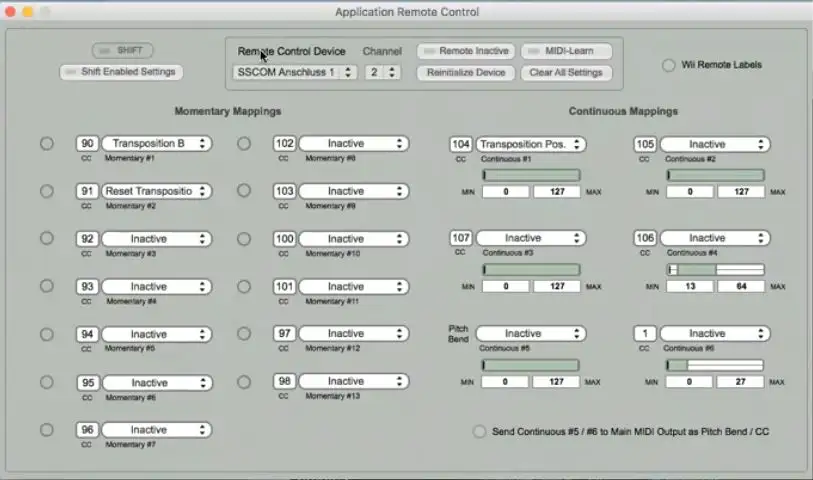Image resolution: width=813 pixels, height=480 pixels.
Task: Open Inactive dropdown for Momentary #6
Action: [157, 383]
